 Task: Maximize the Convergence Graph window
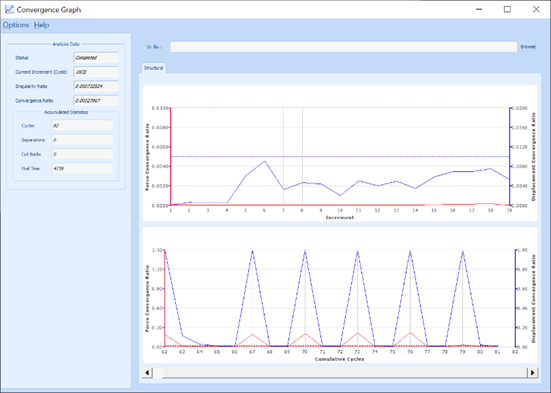coord(507,9)
